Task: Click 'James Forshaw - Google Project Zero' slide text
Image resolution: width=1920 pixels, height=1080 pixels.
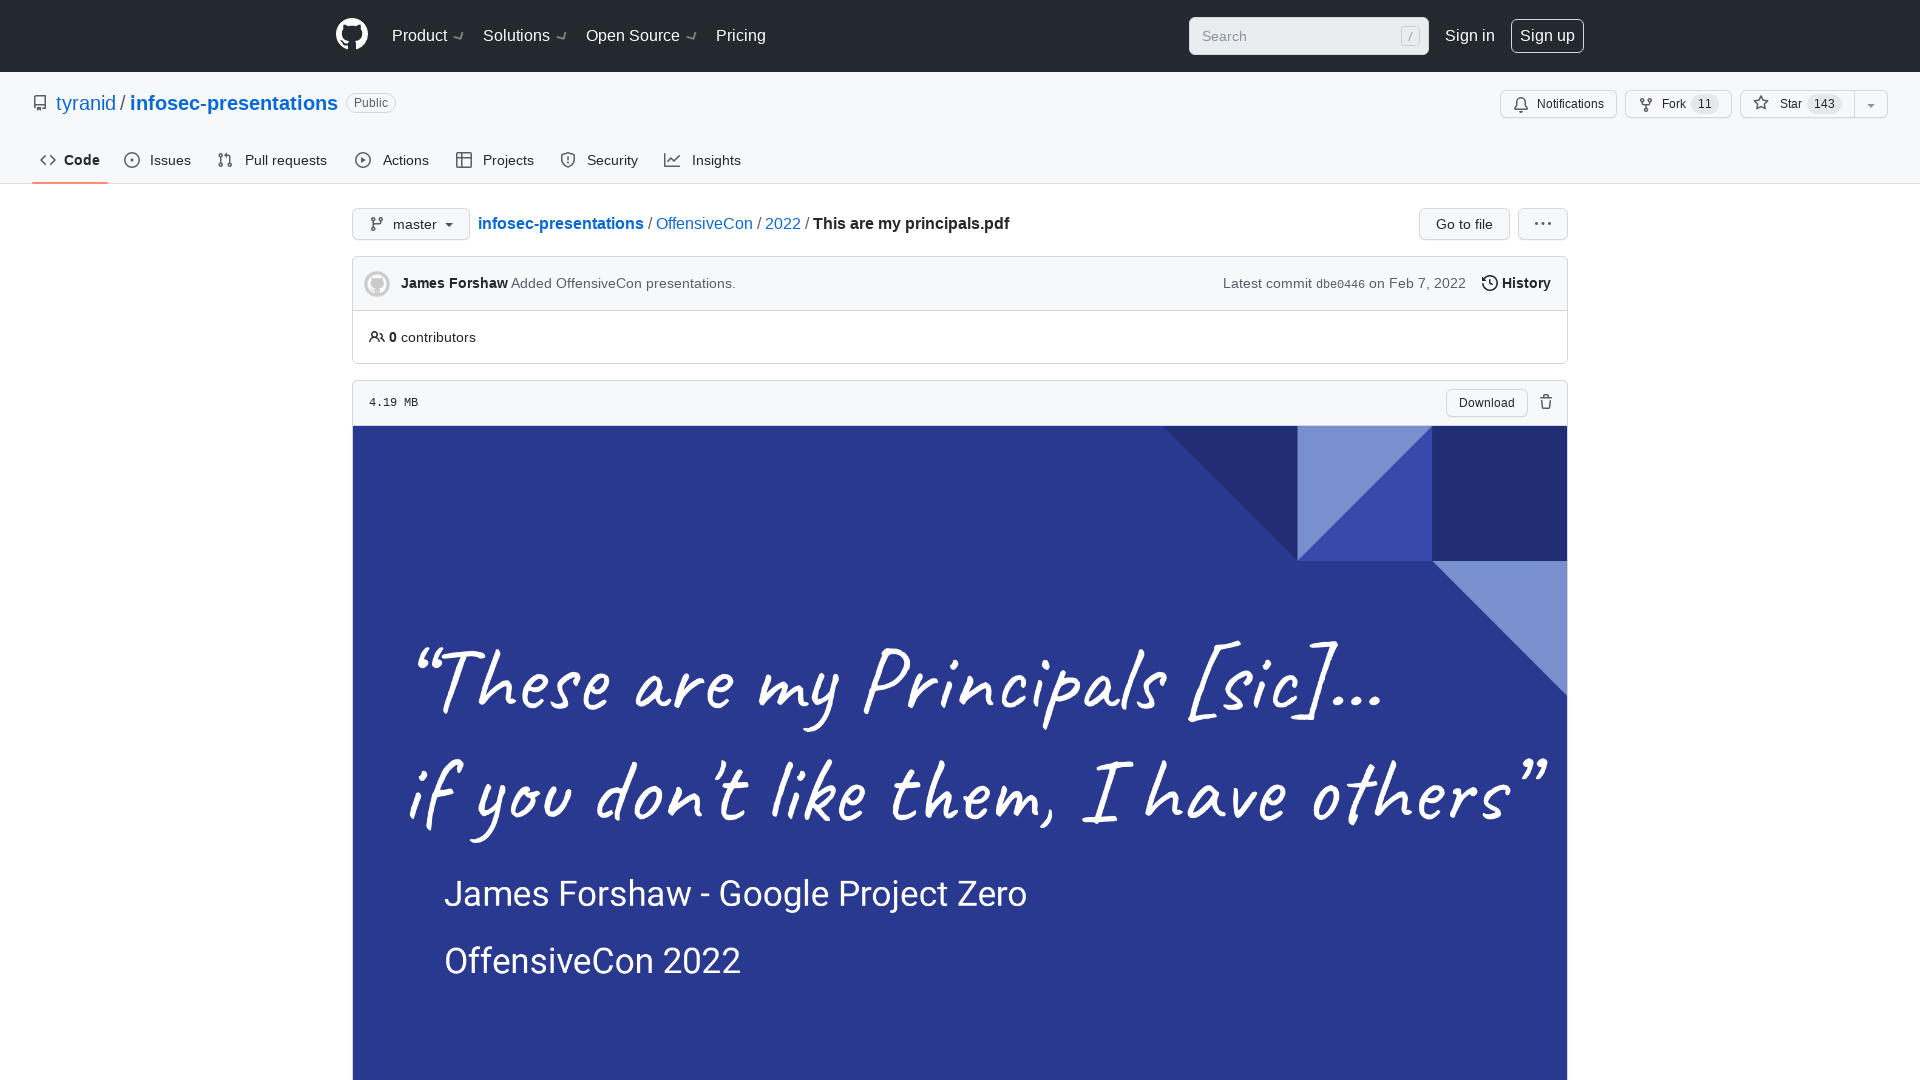Action: tap(735, 894)
